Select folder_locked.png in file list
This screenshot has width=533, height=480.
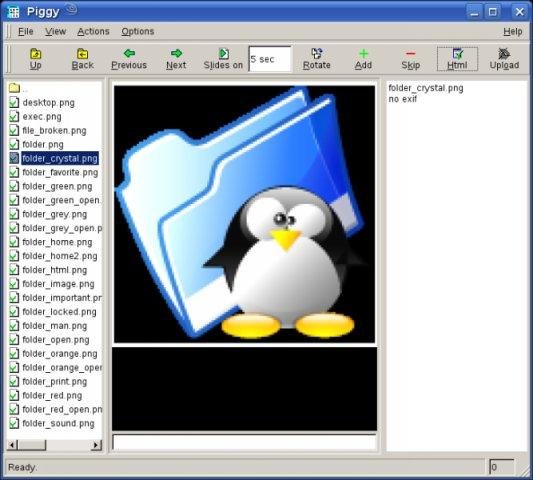pyautogui.click(x=59, y=312)
